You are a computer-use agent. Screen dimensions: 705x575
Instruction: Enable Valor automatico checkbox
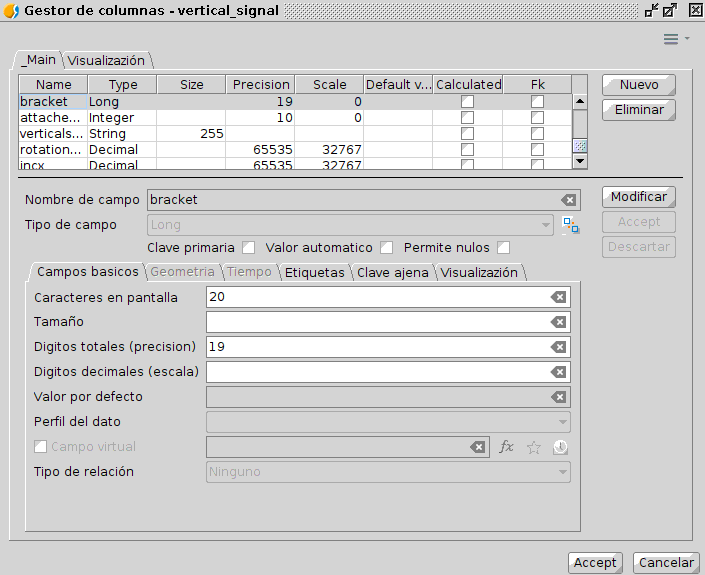386,248
